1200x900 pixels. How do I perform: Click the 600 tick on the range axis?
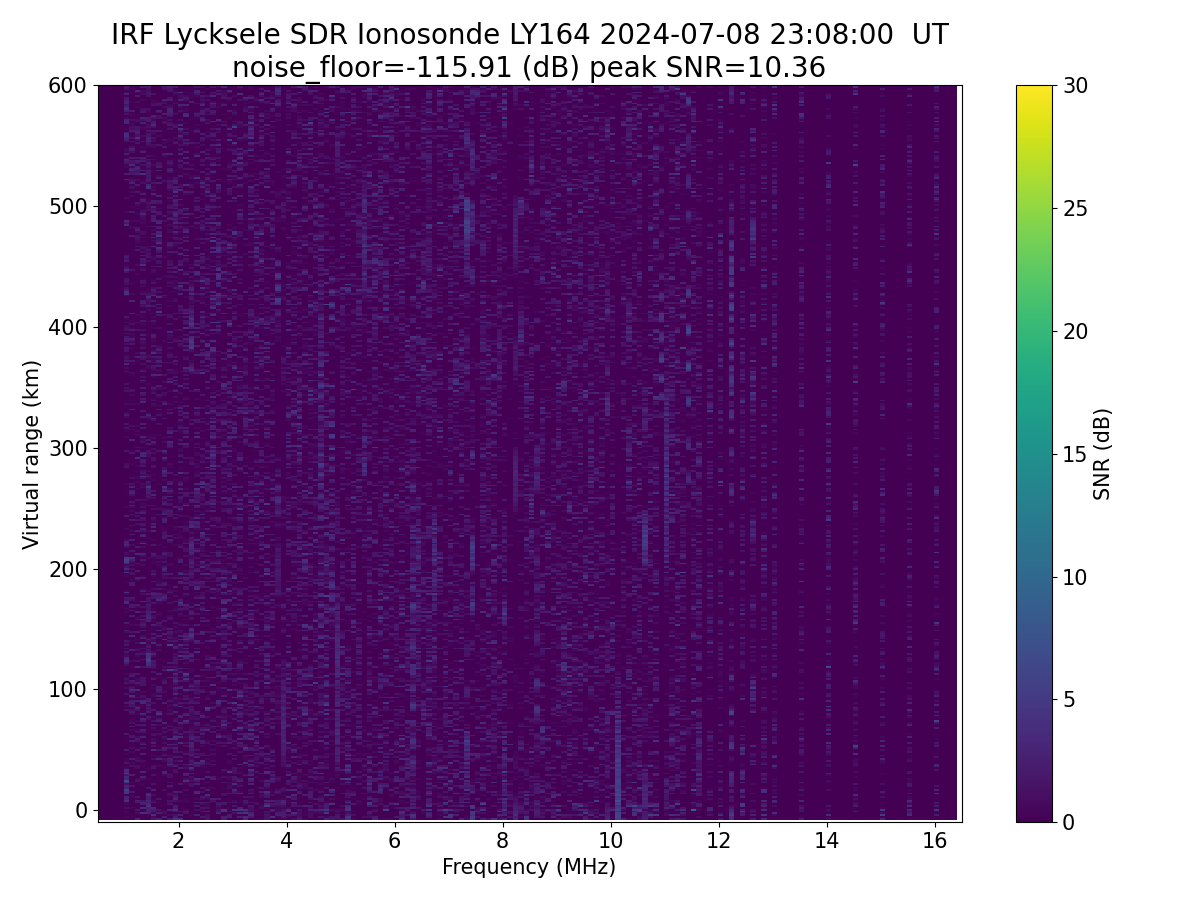tap(68, 86)
